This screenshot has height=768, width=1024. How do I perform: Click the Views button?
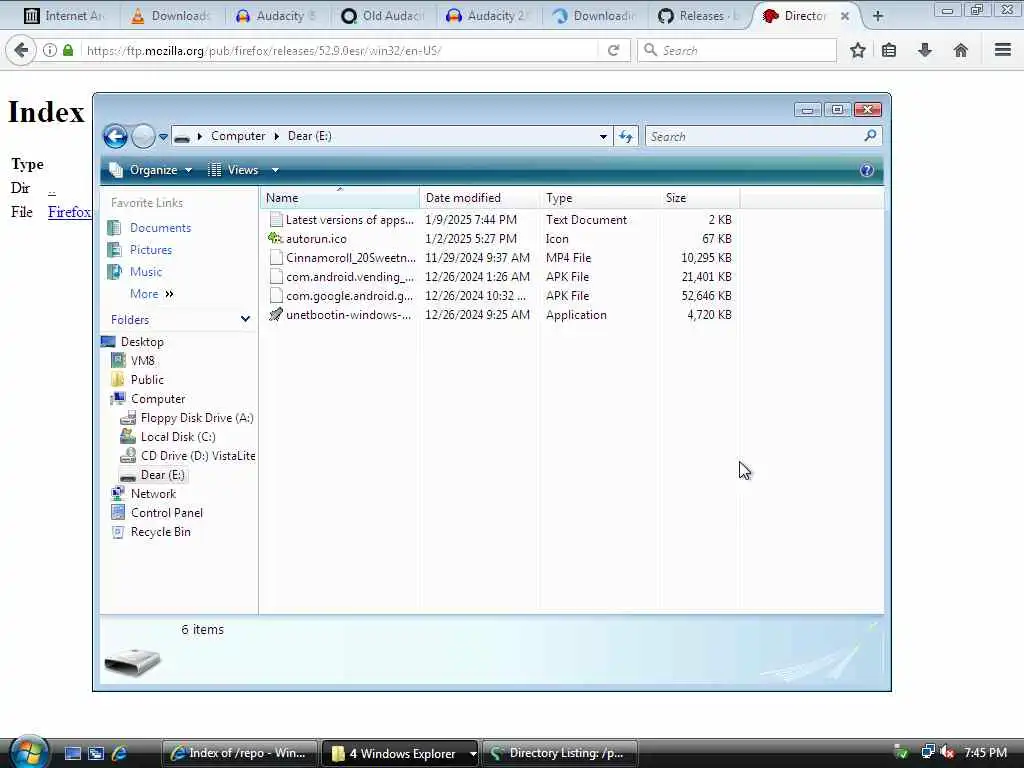pyautogui.click(x=234, y=170)
